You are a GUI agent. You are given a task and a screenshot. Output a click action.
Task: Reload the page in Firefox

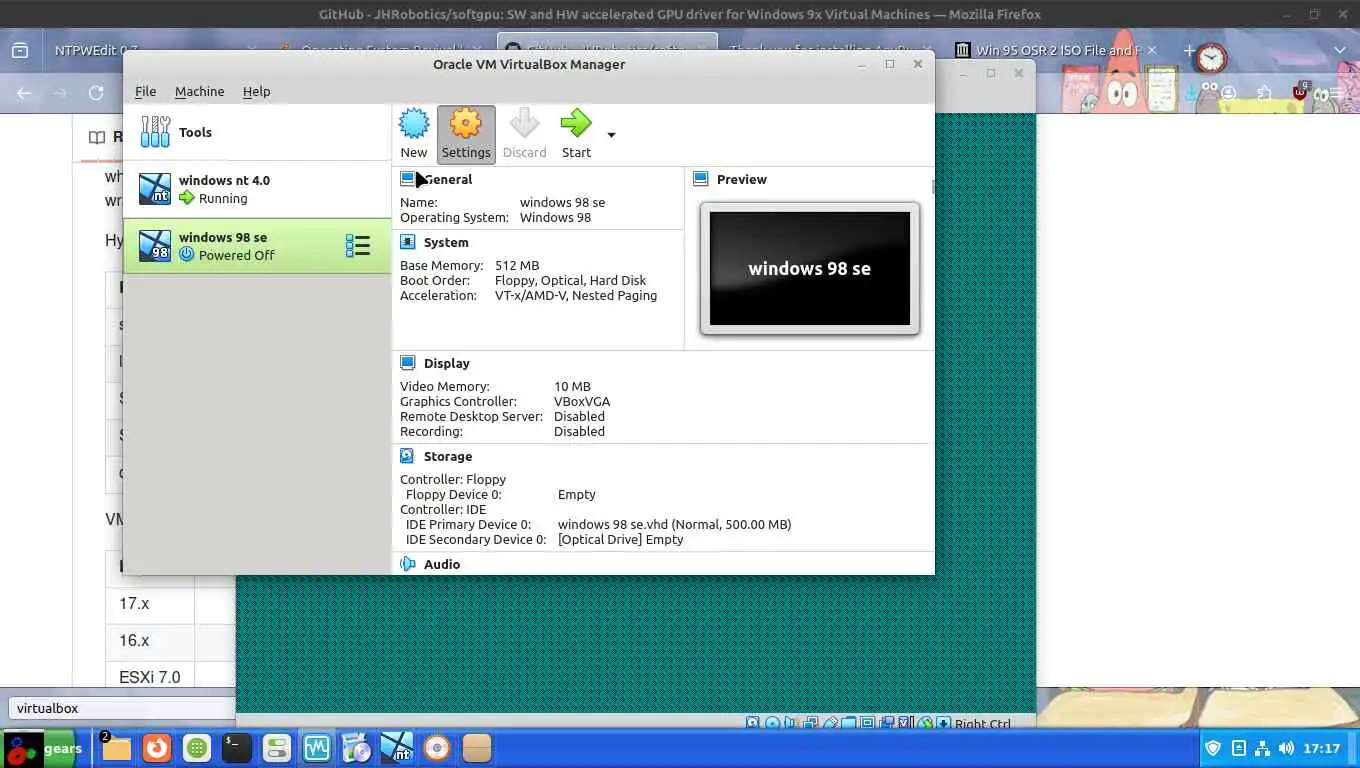click(x=96, y=93)
